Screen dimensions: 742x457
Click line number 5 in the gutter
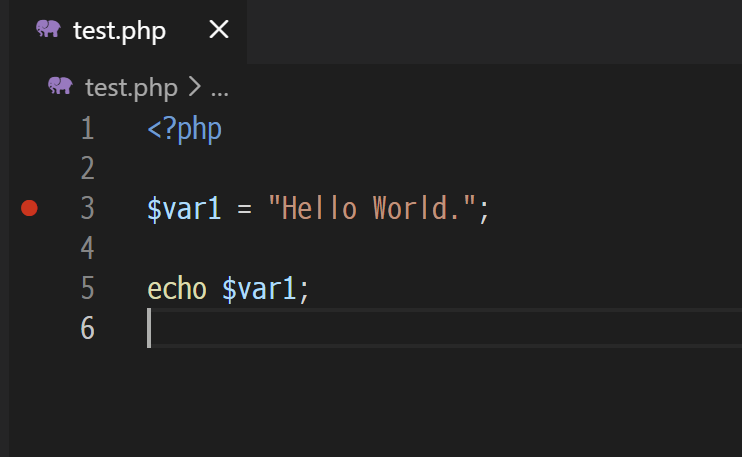(x=87, y=289)
